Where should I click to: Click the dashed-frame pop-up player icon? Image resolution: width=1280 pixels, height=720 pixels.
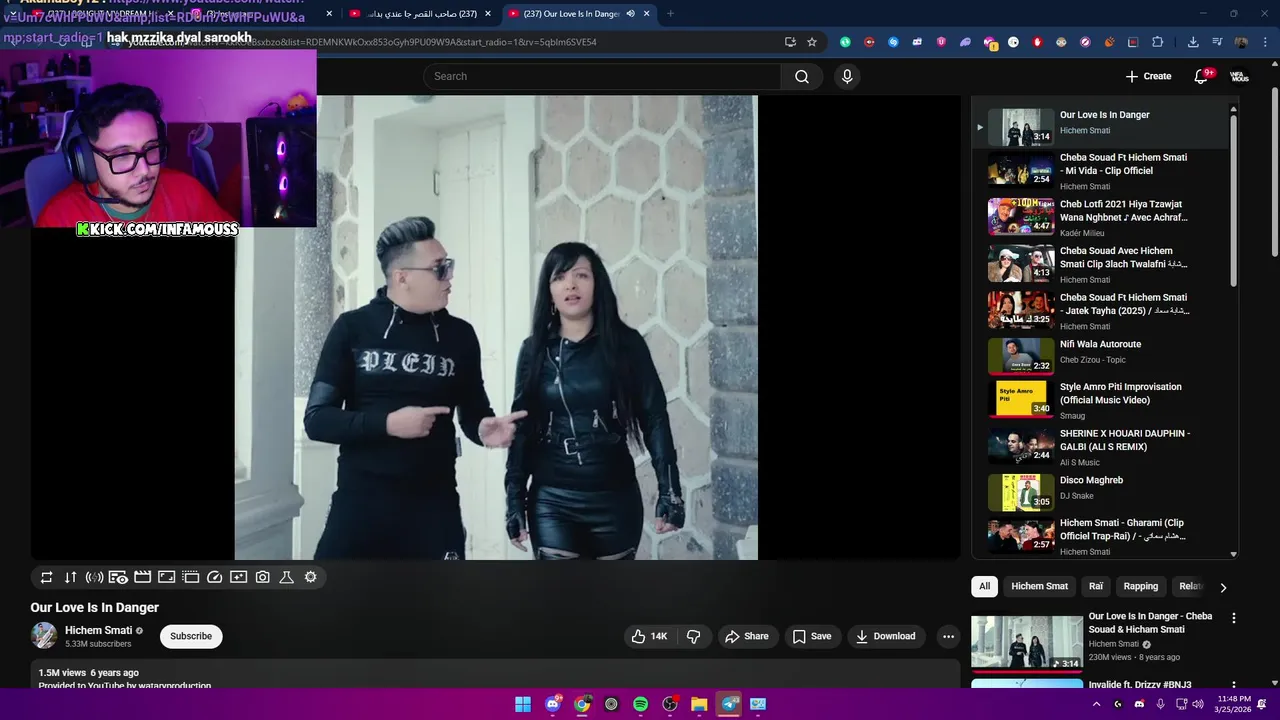click(191, 577)
